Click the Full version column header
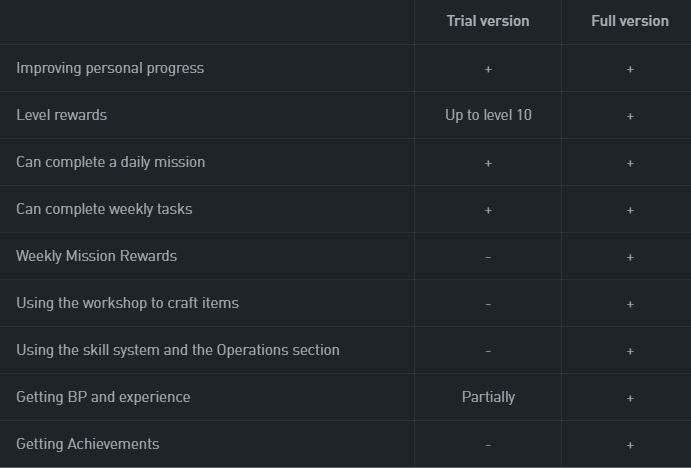This screenshot has height=468, width=691. point(630,21)
